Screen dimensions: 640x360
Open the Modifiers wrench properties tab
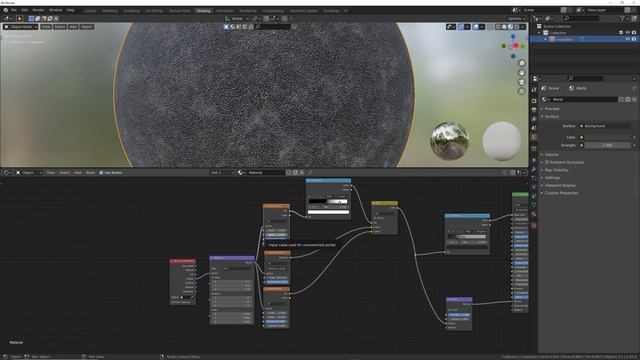click(x=534, y=169)
